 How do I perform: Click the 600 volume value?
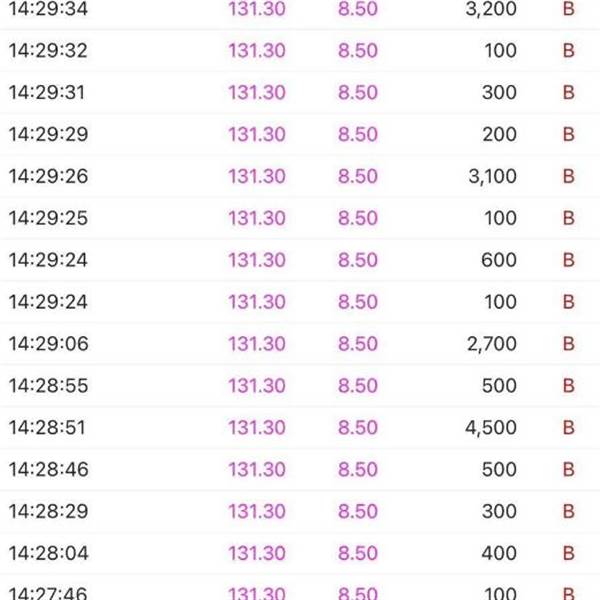(x=499, y=261)
